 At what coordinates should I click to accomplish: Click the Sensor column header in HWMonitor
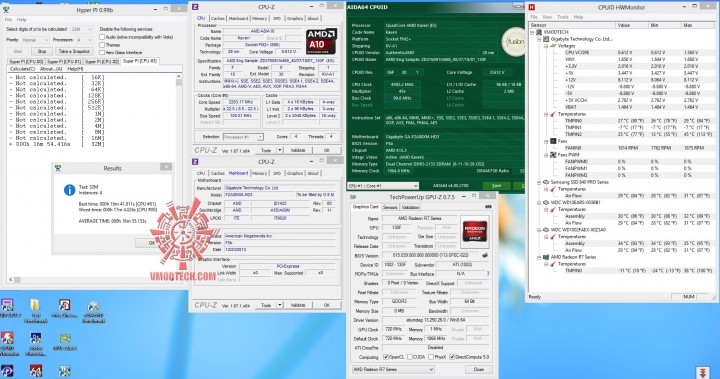tap(573, 25)
